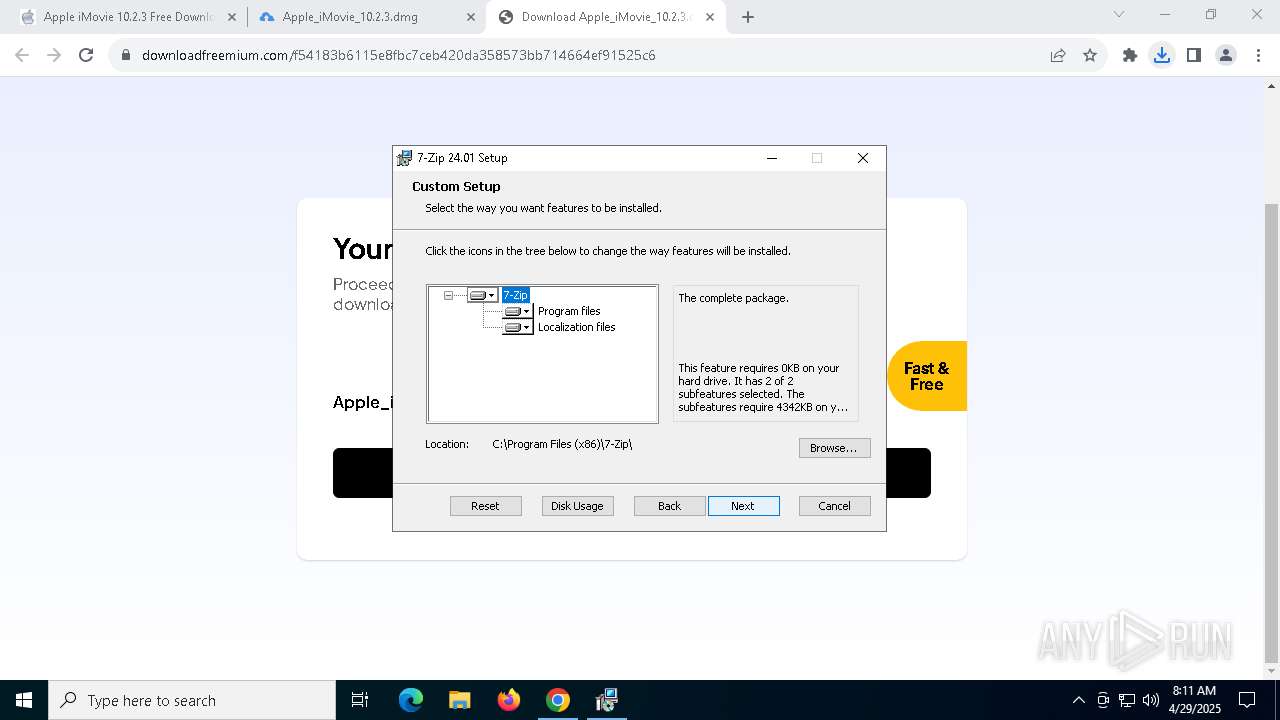Screen dimensions: 1280x720
Task: Click the install location path text
Action: [x=562, y=444]
